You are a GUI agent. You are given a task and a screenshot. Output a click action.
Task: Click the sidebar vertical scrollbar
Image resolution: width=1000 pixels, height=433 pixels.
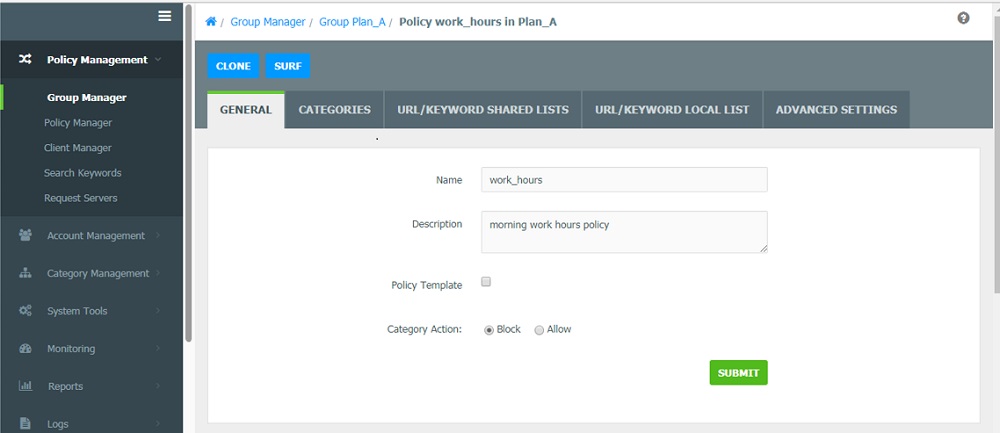(189, 172)
